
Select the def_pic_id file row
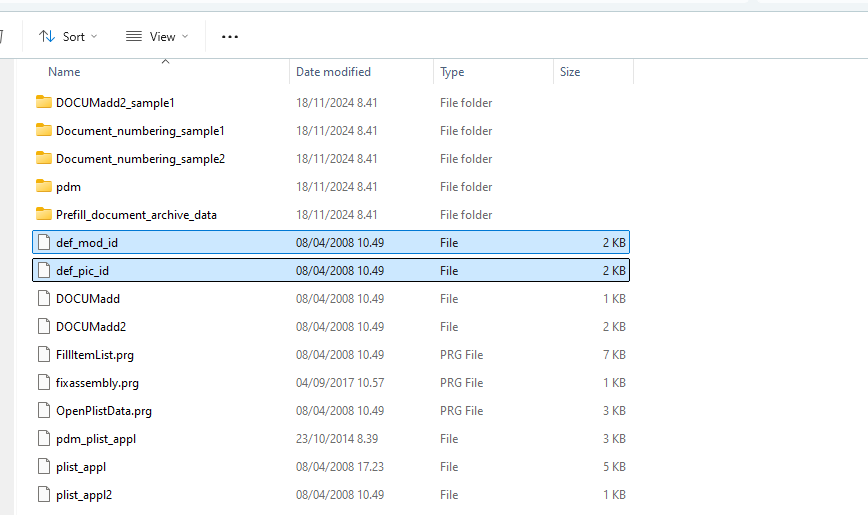click(330, 270)
